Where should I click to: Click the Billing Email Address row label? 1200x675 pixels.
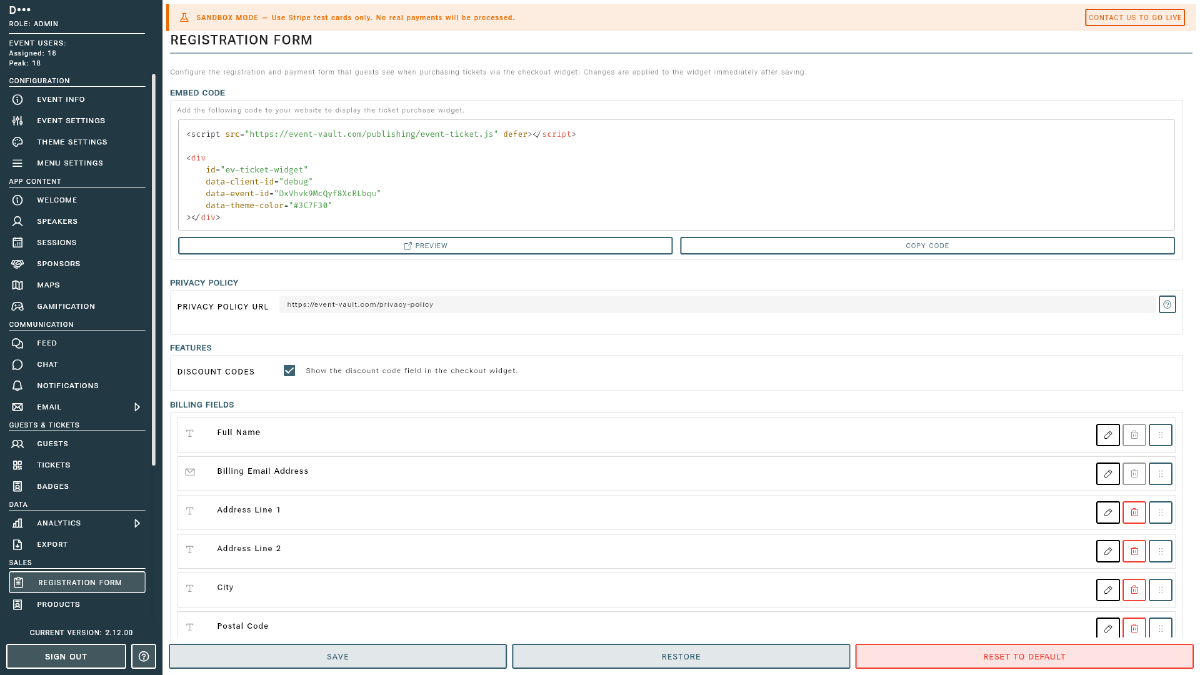point(262,471)
